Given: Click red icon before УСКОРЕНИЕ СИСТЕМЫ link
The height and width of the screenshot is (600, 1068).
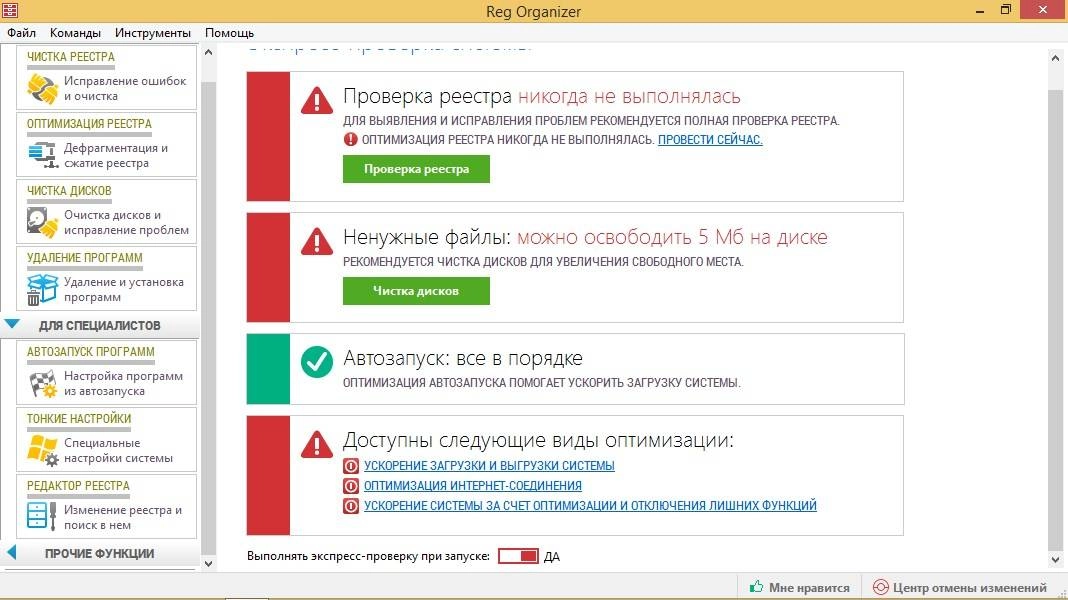Looking at the screenshot, I should [351, 506].
